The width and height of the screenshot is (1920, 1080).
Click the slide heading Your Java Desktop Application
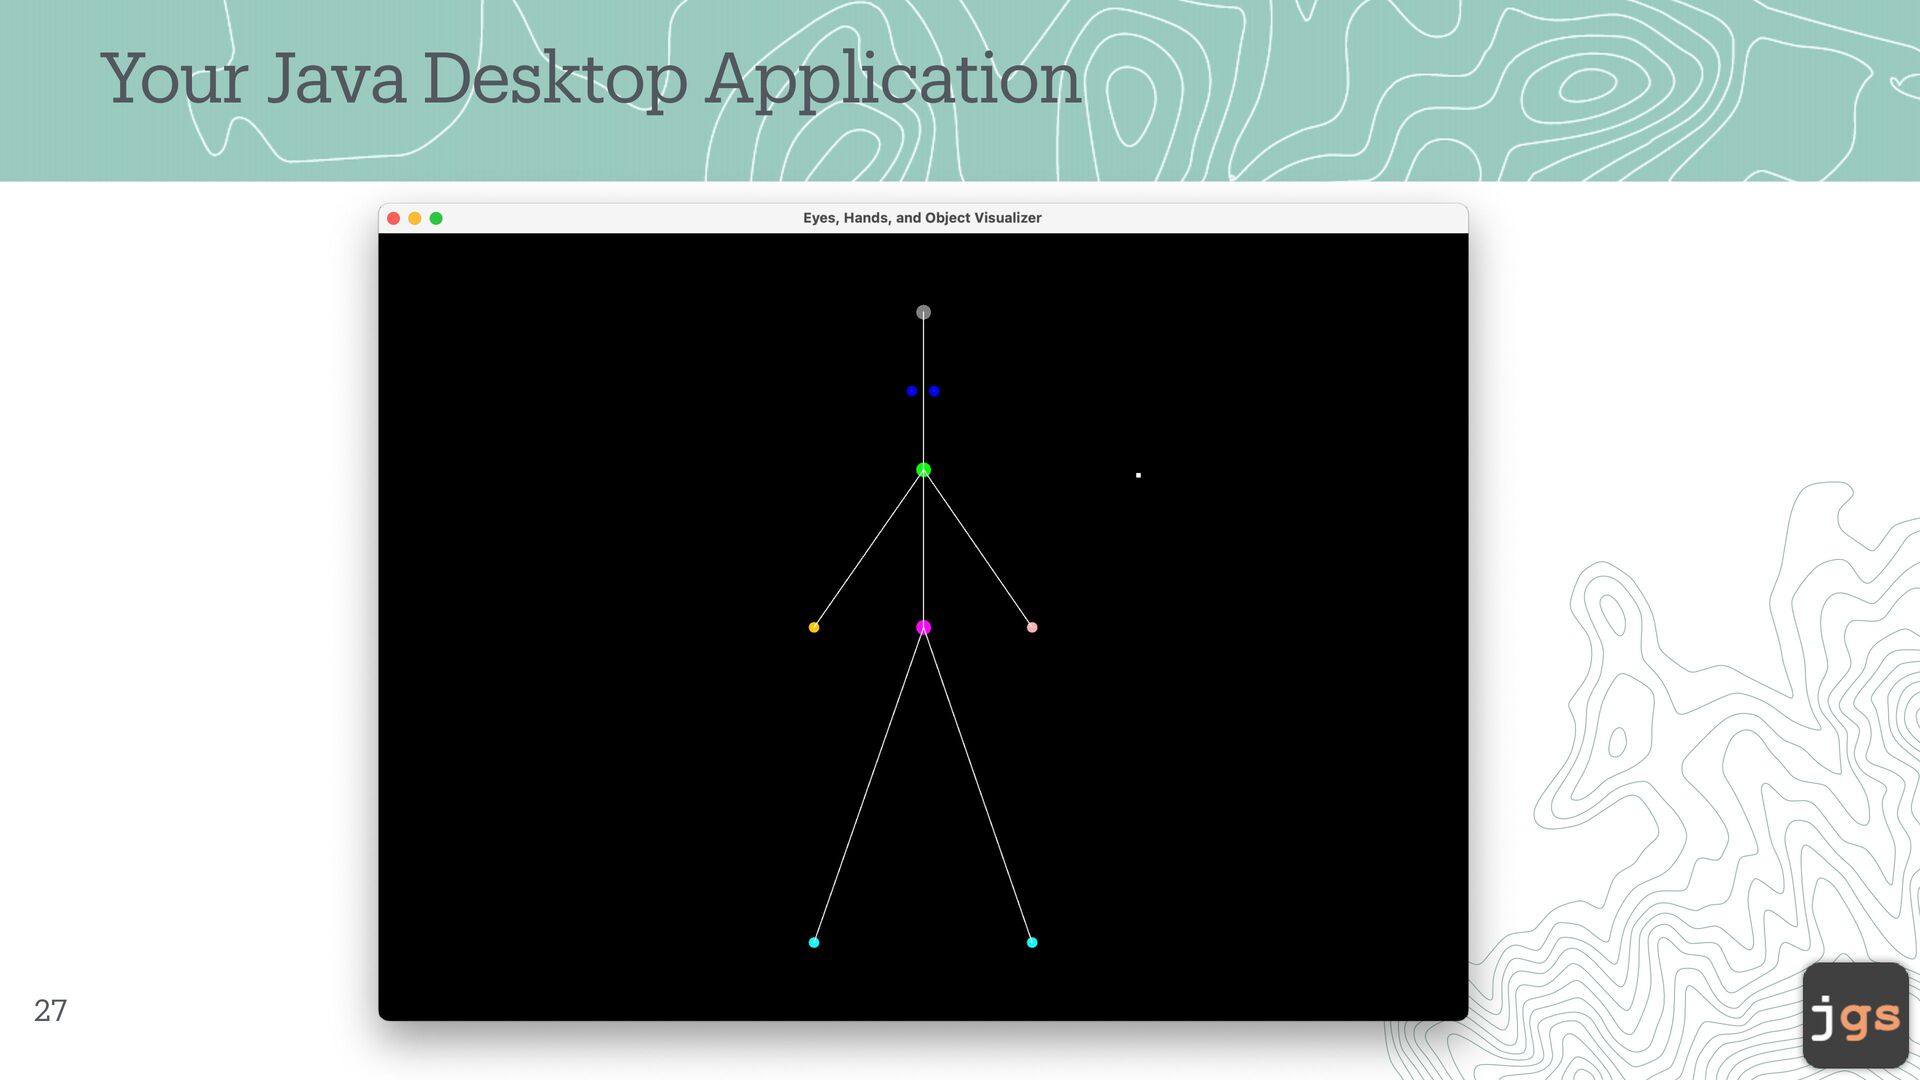(x=590, y=80)
